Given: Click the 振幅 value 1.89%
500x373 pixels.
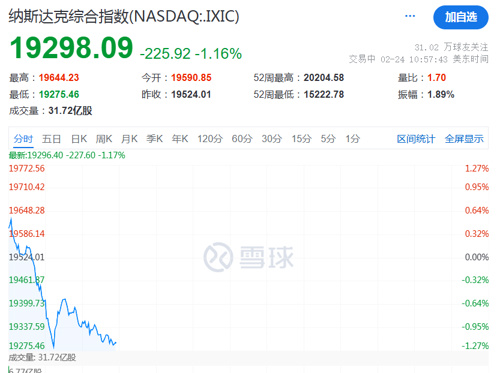Looking at the screenshot, I should [x=441, y=94].
